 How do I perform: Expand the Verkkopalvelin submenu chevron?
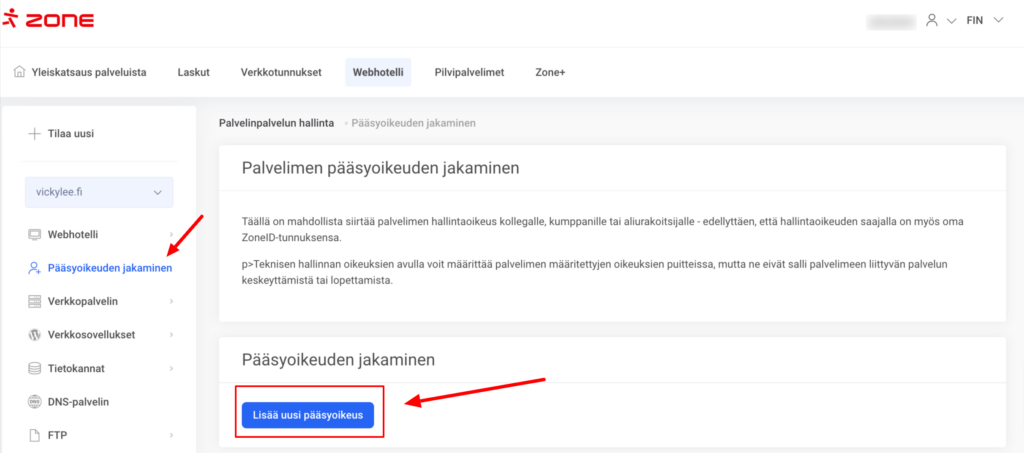[171, 301]
